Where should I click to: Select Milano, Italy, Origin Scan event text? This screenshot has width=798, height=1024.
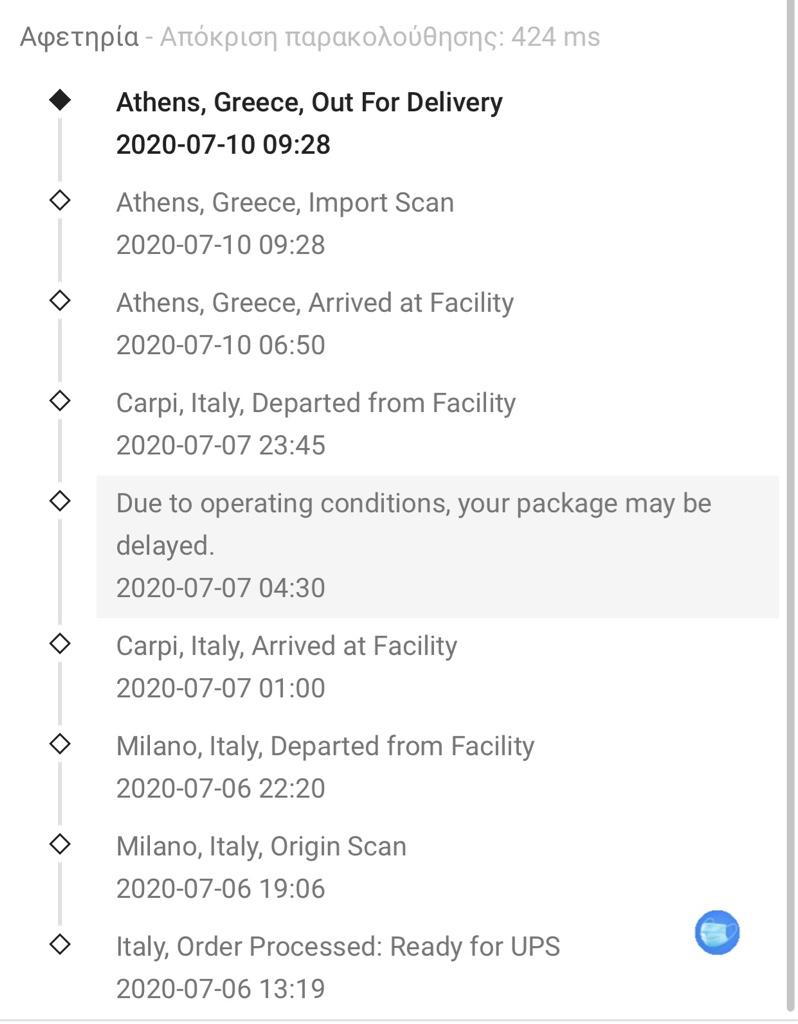(x=261, y=847)
